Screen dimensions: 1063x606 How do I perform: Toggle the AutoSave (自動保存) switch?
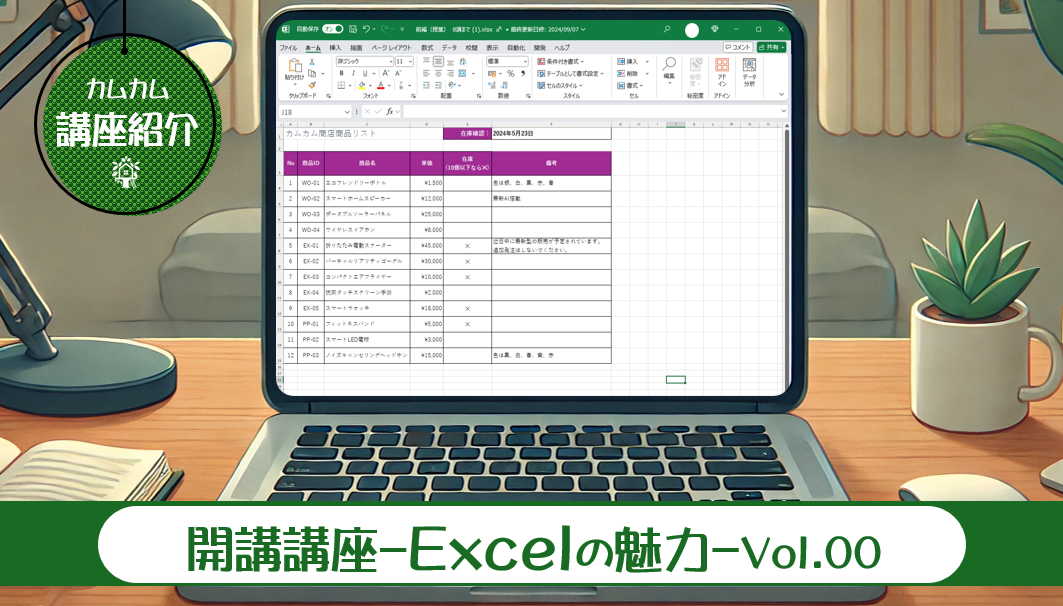coord(332,29)
